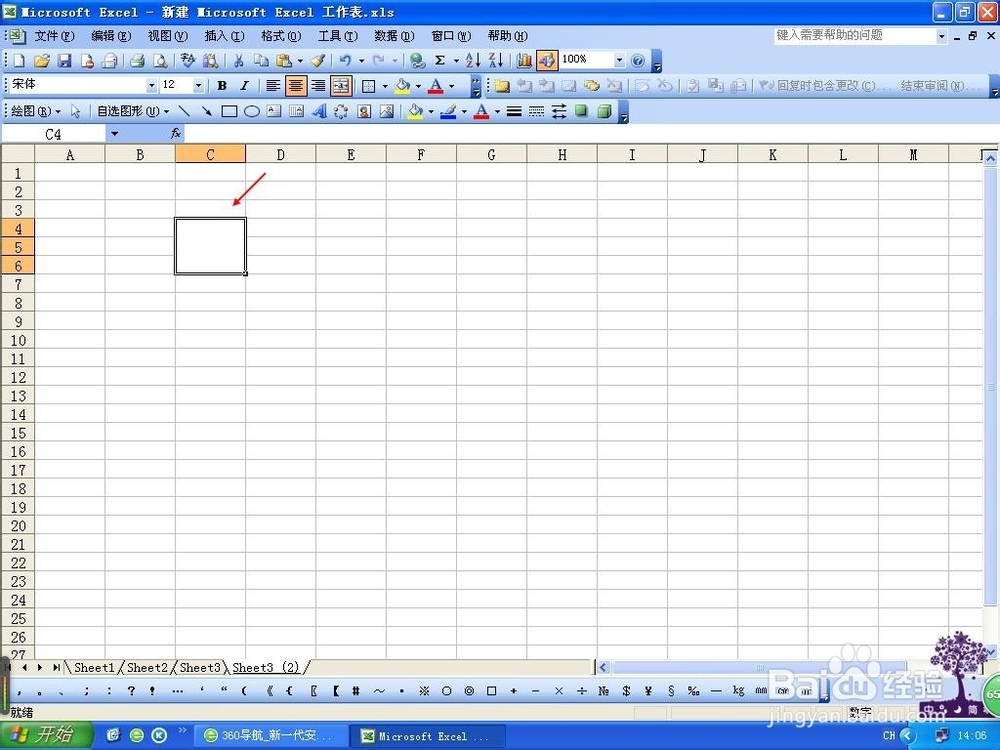This screenshot has height=750, width=1000.
Task: Undo the last action
Action: click(x=345, y=61)
